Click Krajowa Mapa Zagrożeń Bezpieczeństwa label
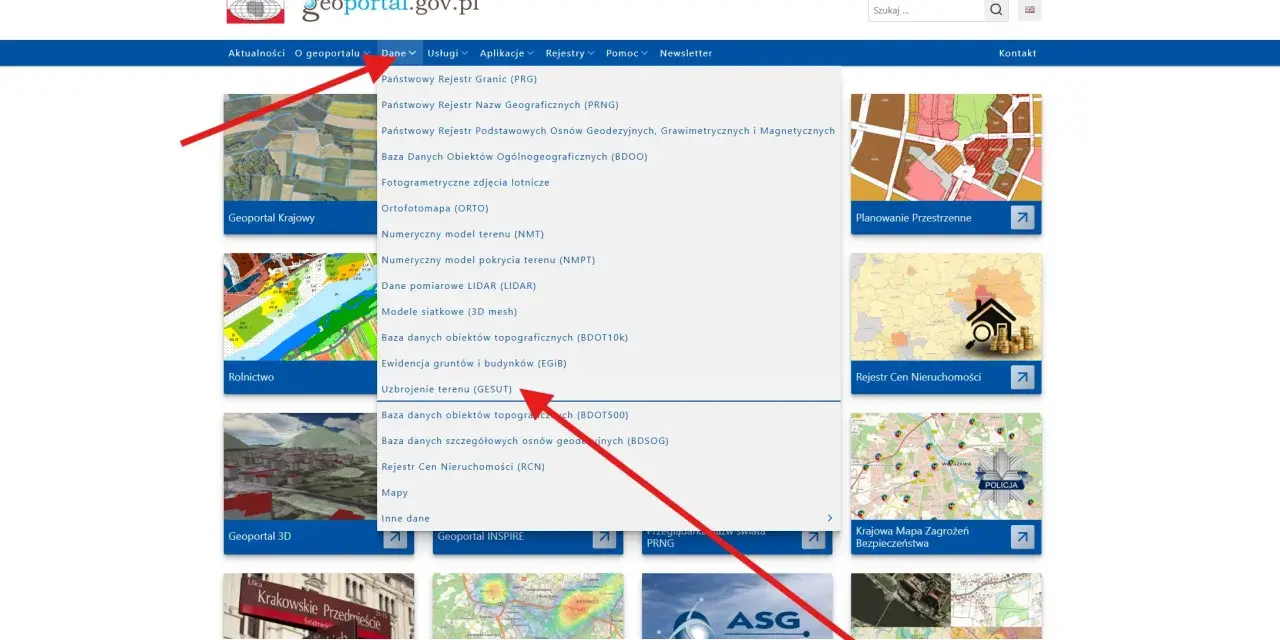The image size is (1280, 640). pos(913,537)
